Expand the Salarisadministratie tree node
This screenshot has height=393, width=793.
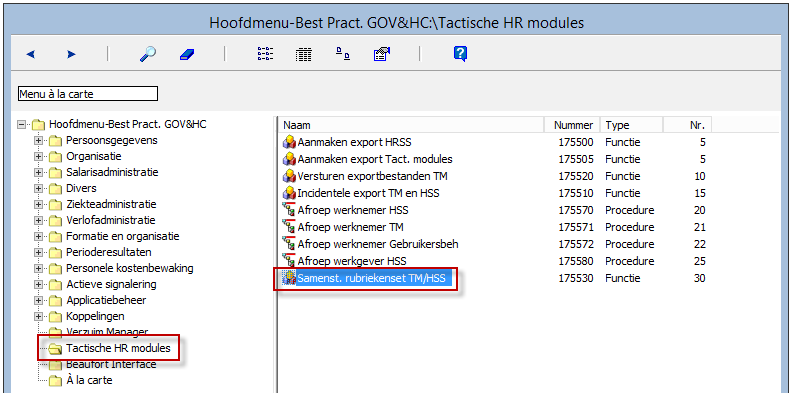pyautogui.click(x=38, y=172)
